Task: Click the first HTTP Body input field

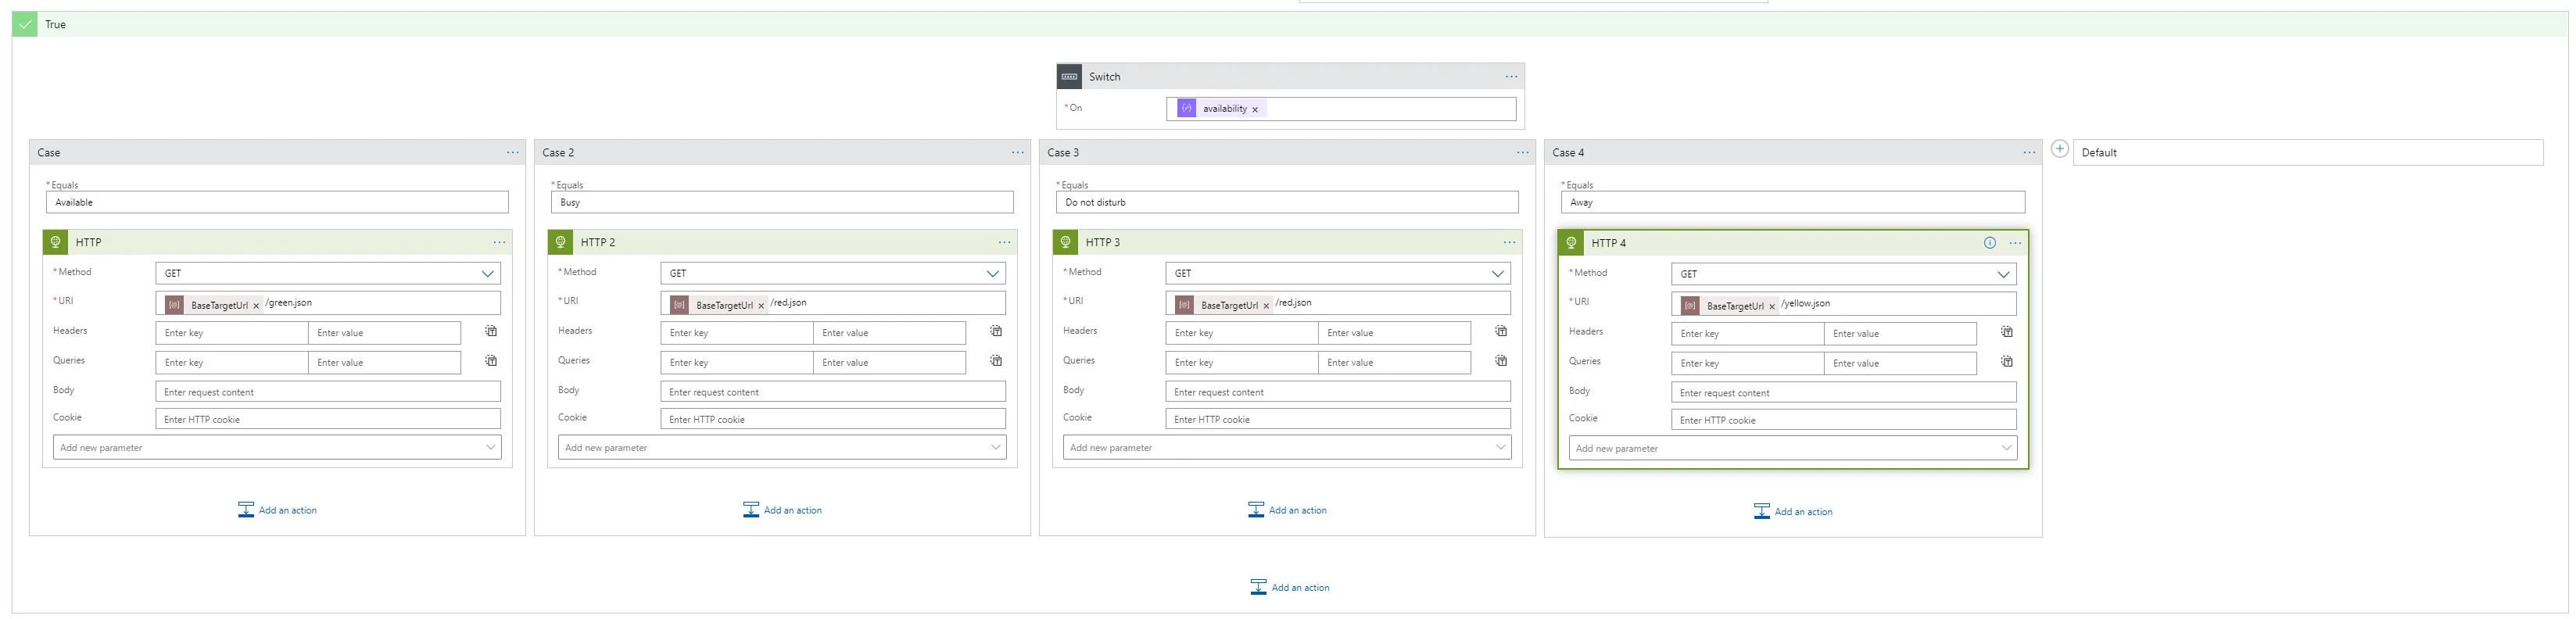Action: pos(328,392)
